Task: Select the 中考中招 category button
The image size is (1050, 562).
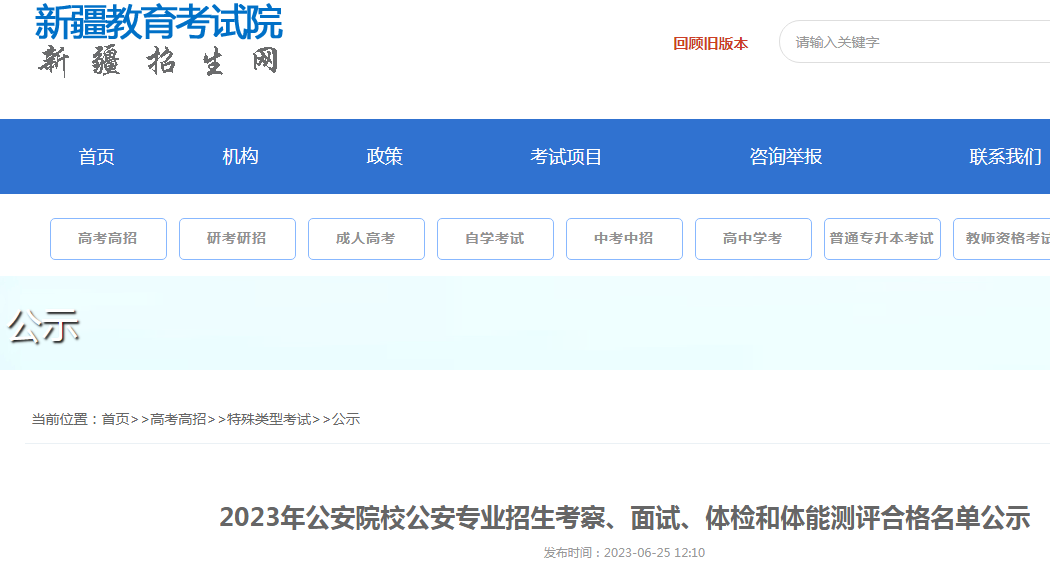Action: pos(624,238)
